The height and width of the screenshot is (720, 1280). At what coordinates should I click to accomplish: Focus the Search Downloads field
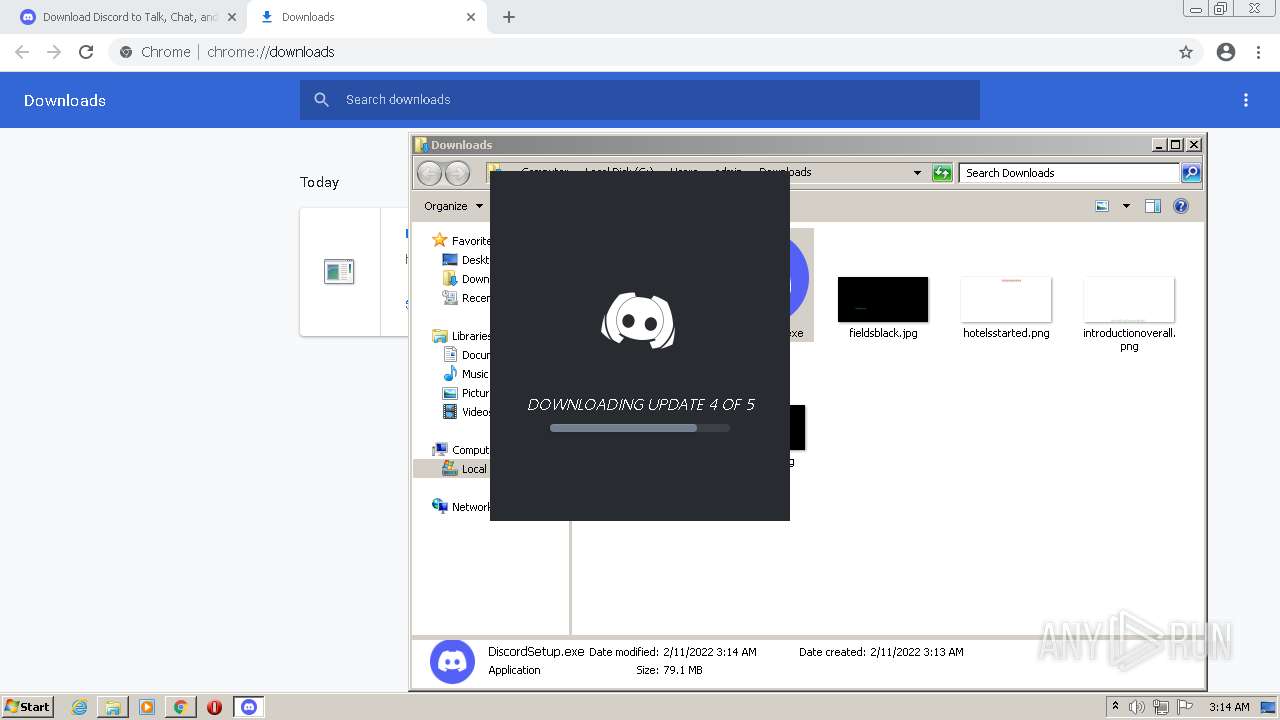1069,173
